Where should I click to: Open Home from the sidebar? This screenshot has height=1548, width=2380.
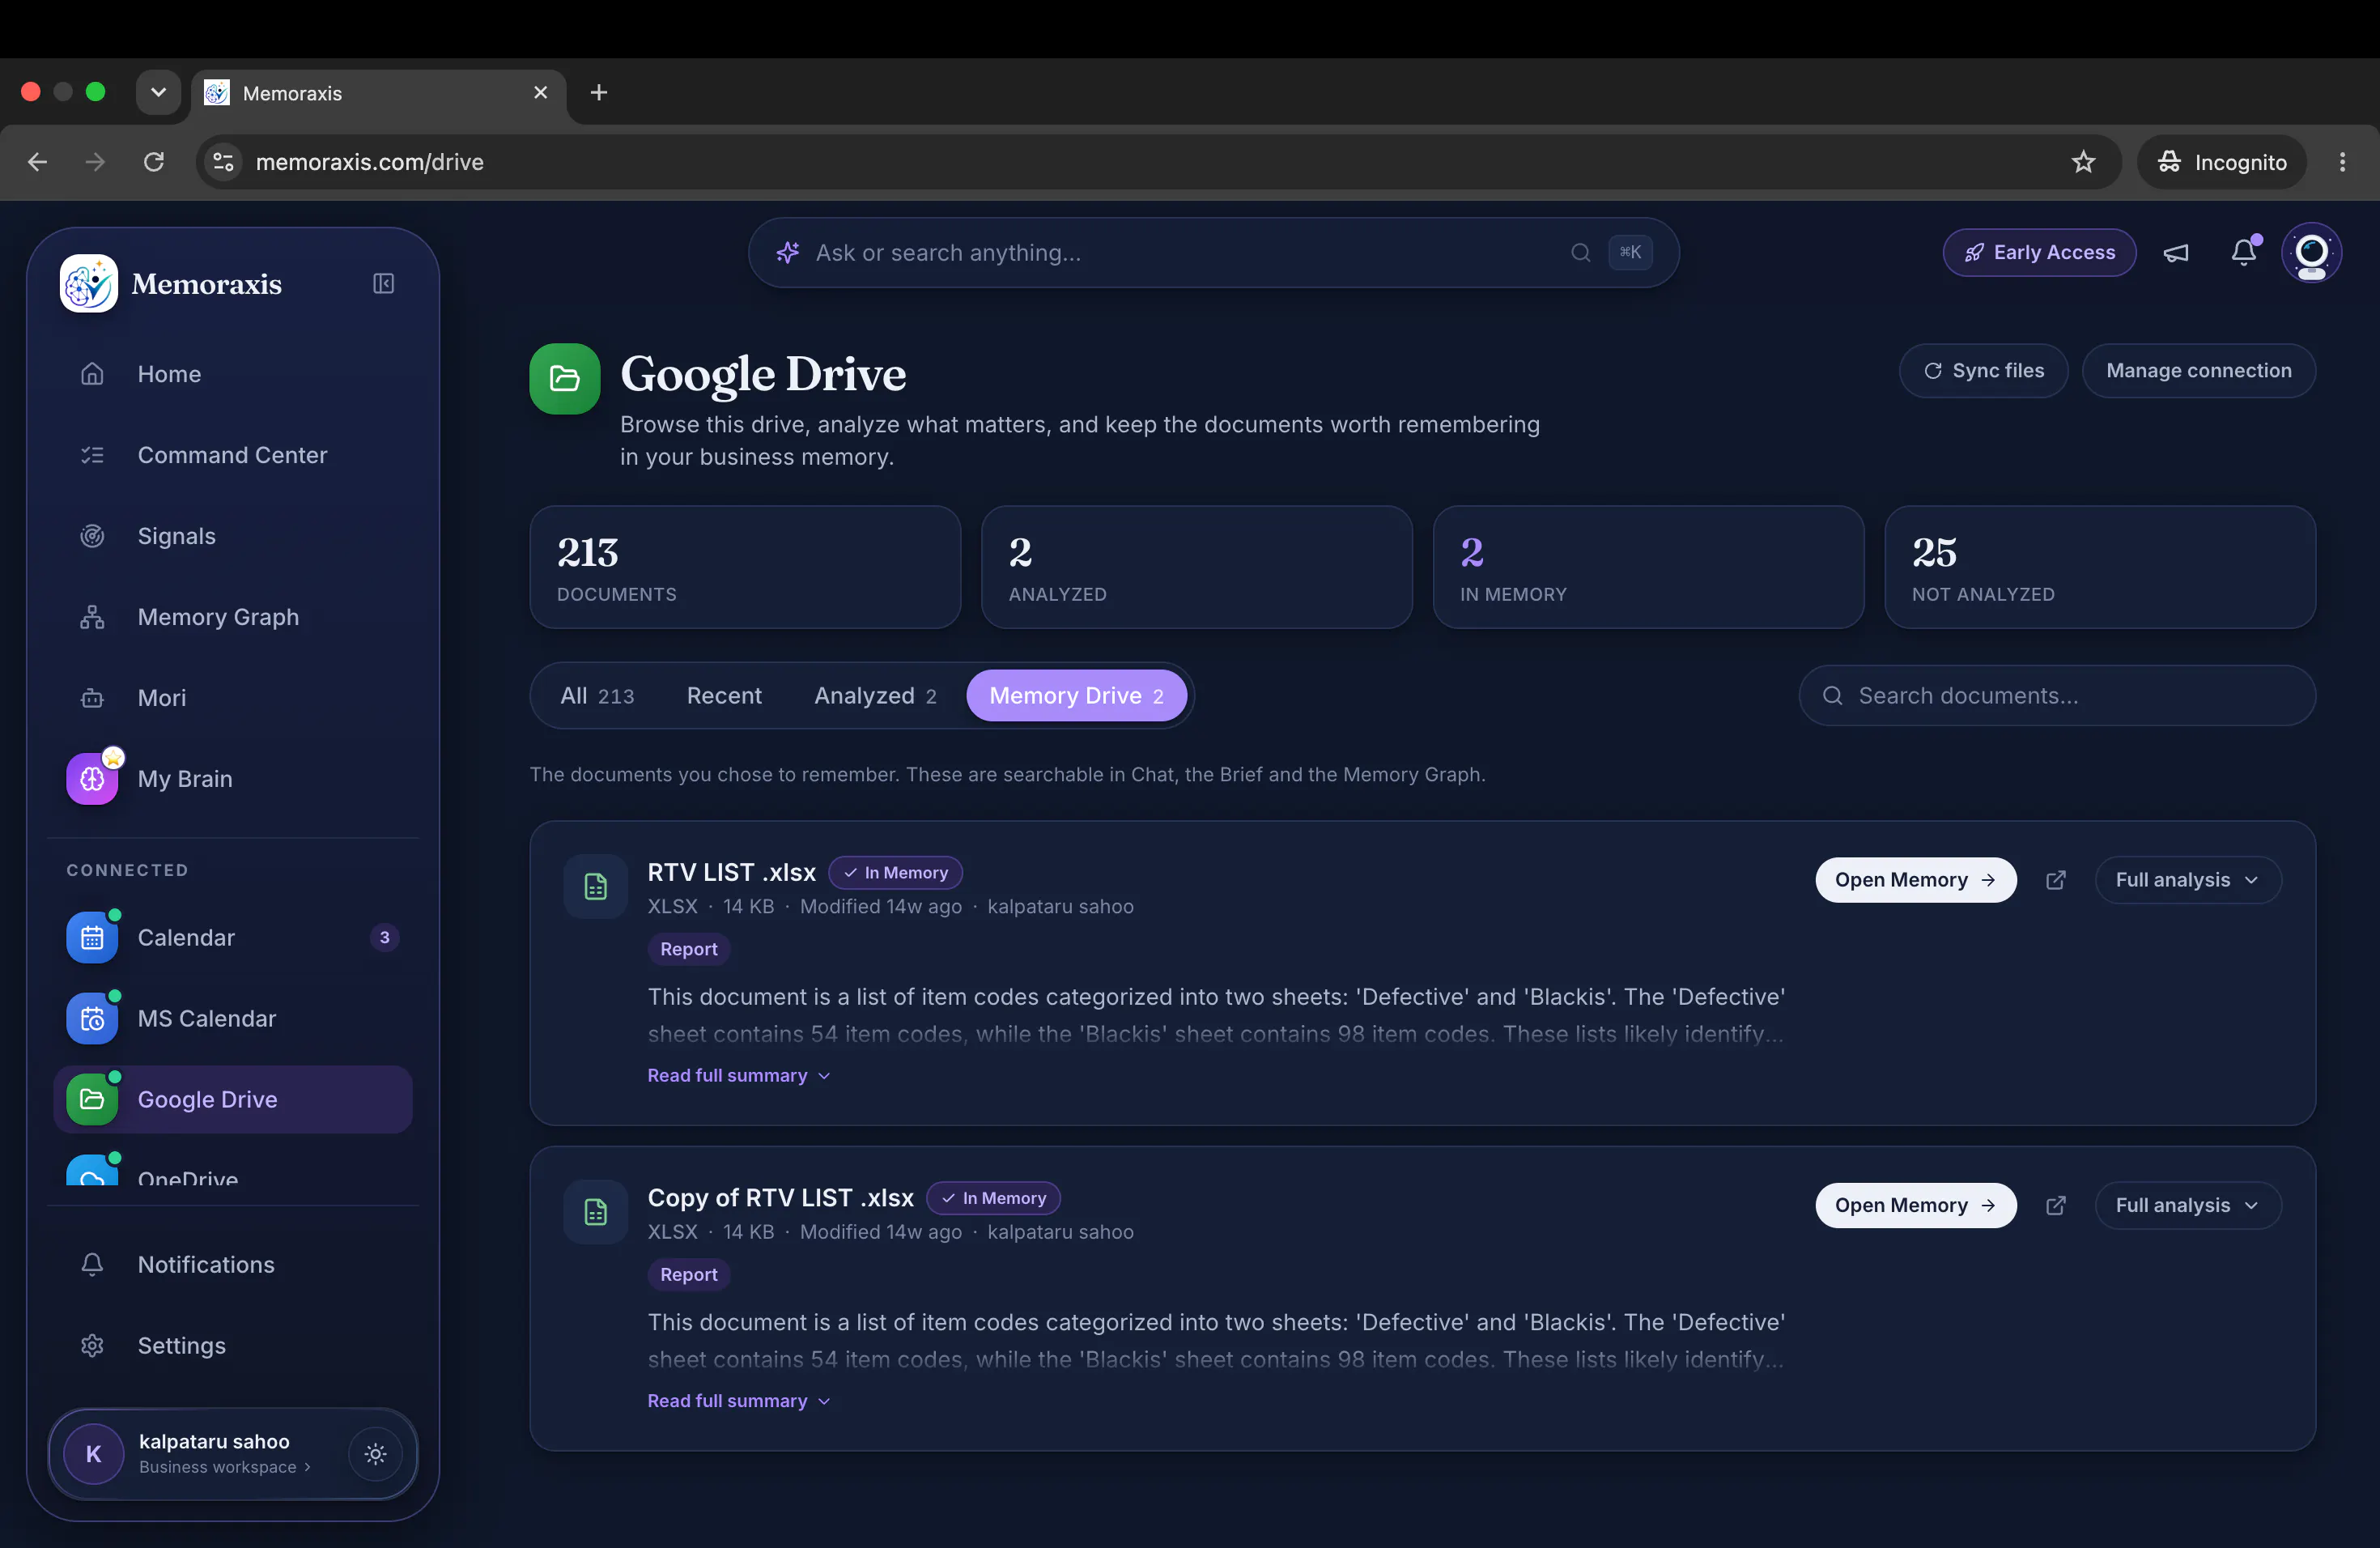(x=233, y=374)
